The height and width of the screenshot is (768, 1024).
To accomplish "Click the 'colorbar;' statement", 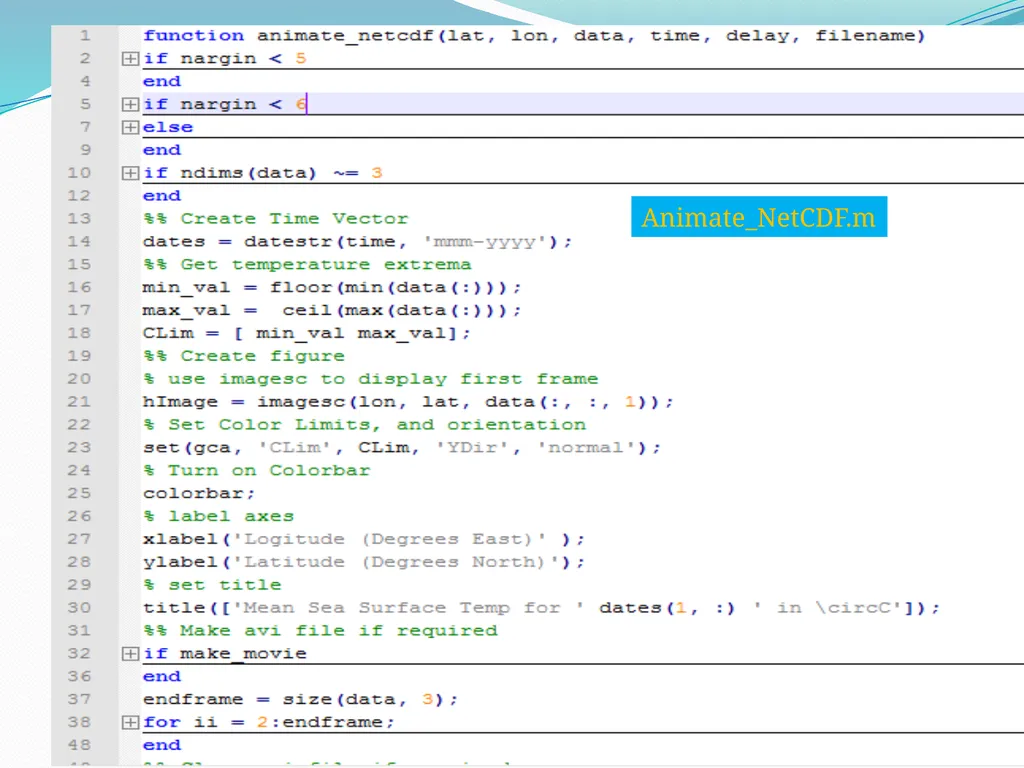I will click(x=199, y=494).
